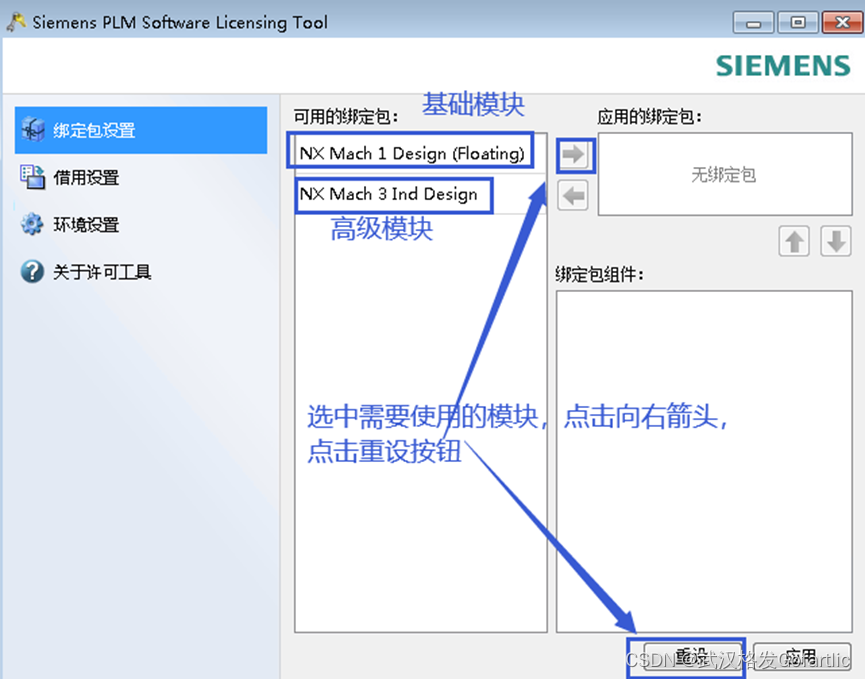
Task: Click the add-bundle right arrow button
Action: 574,155
